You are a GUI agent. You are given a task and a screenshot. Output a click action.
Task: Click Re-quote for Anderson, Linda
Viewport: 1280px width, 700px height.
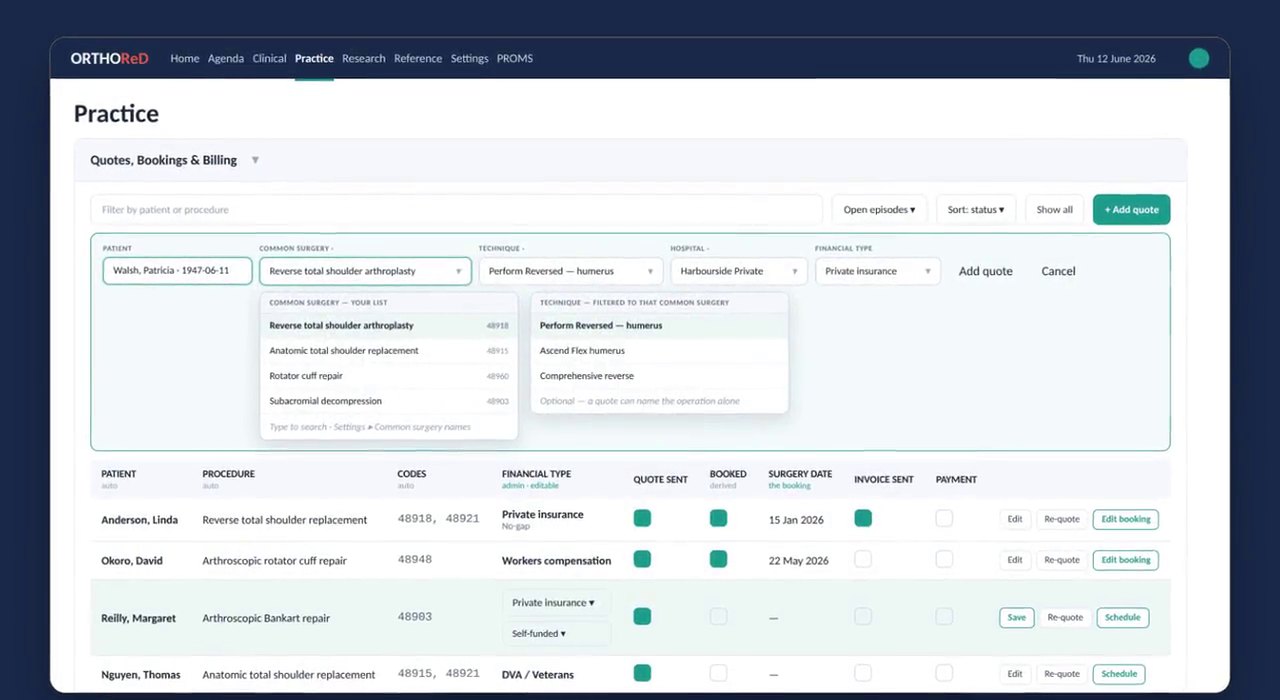[x=1062, y=519]
